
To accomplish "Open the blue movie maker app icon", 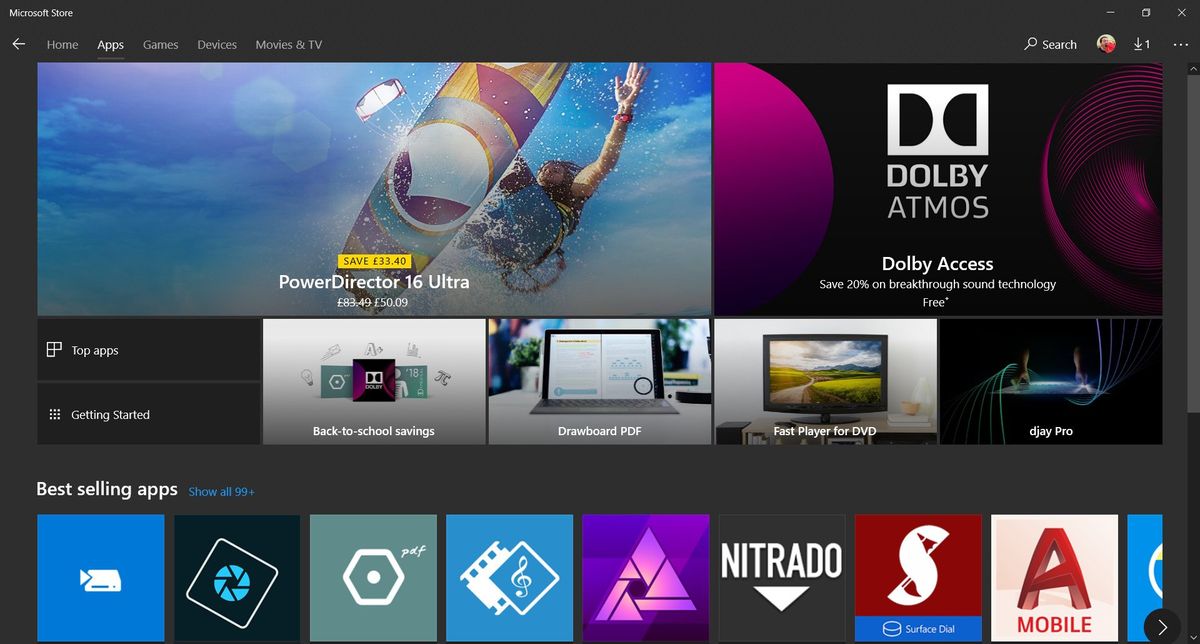I will tap(100, 578).
